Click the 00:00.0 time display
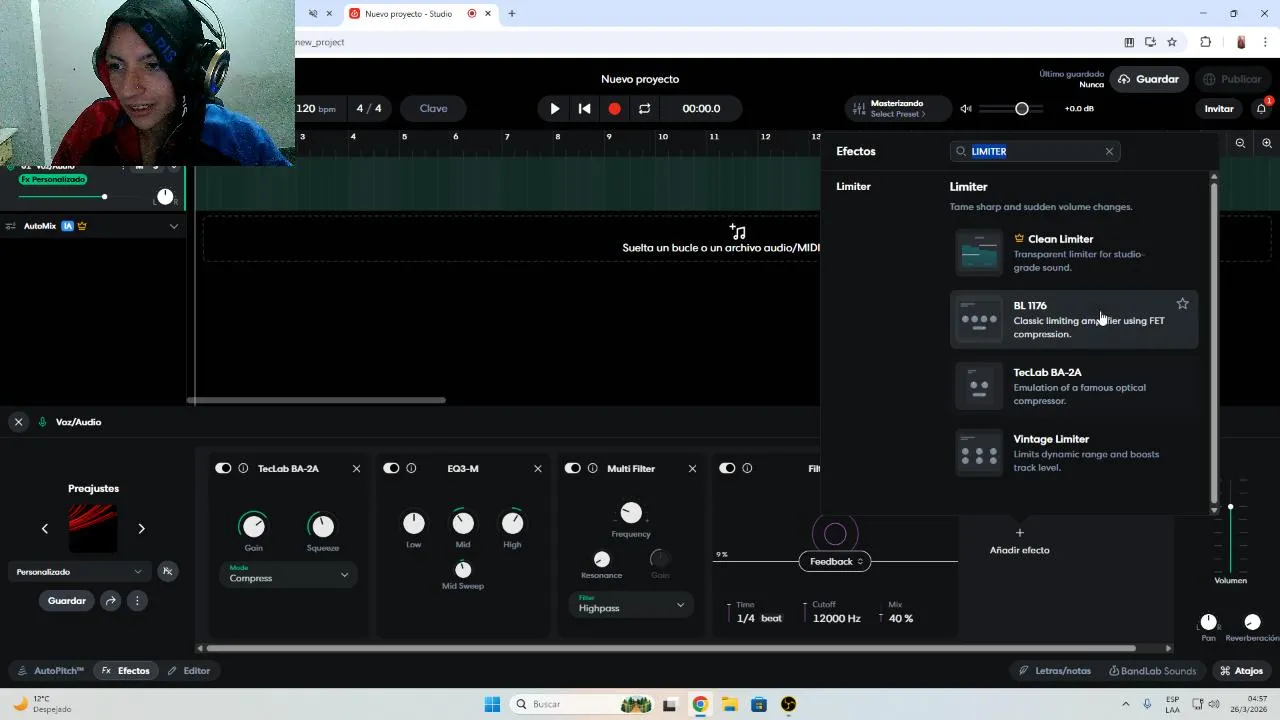 pos(701,108)
